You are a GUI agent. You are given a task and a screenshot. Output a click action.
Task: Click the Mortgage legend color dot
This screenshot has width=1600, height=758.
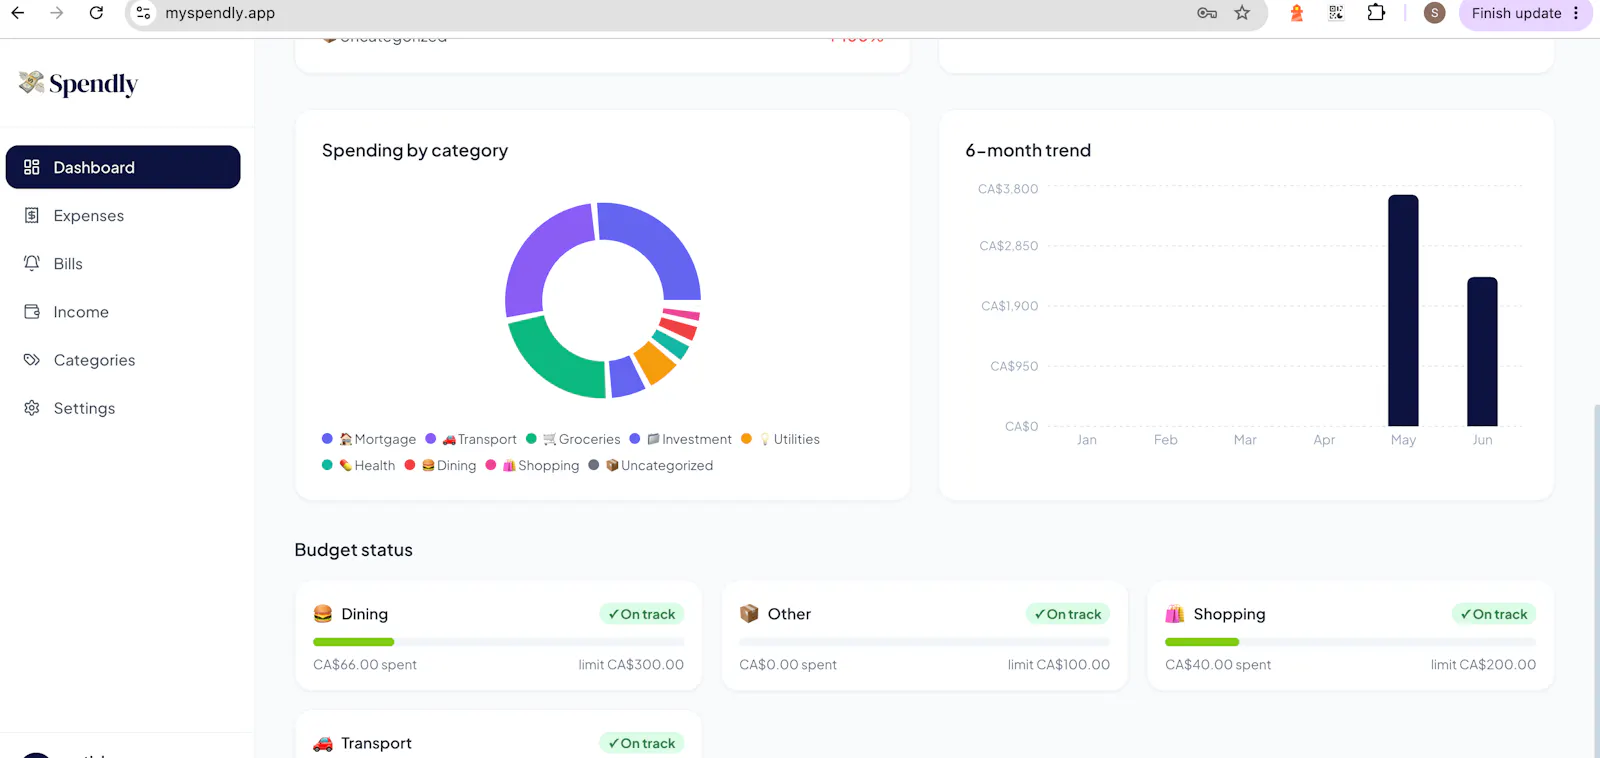[327, 439]
